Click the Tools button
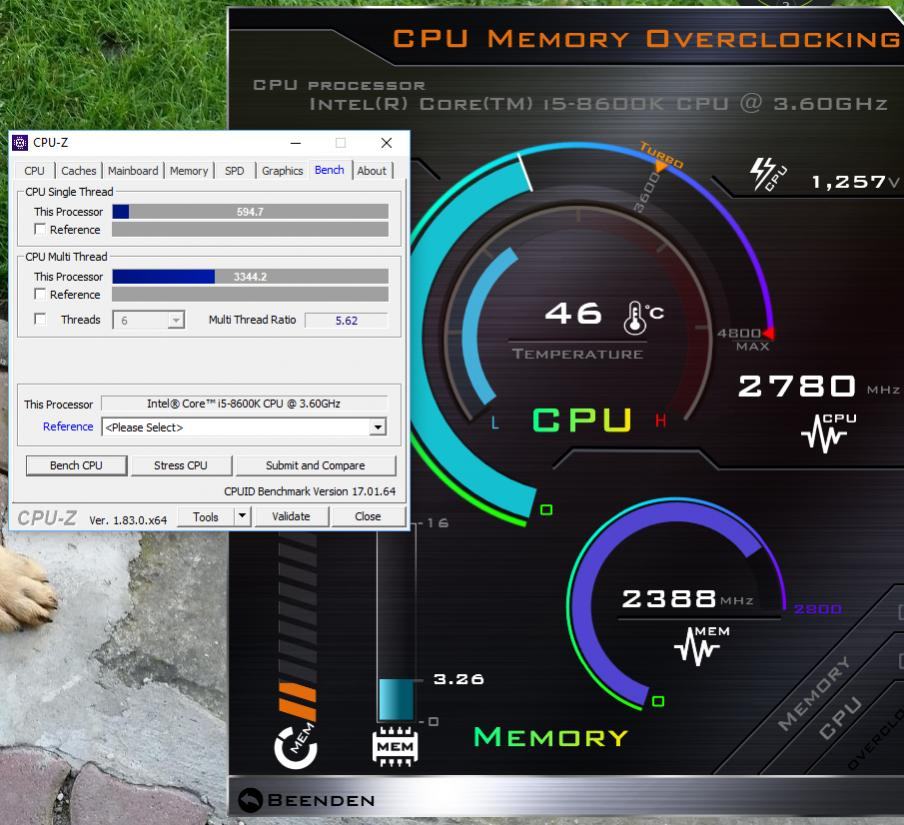Image resolution: width=904 pixels, height=825 pixels. tap(206, 517)
